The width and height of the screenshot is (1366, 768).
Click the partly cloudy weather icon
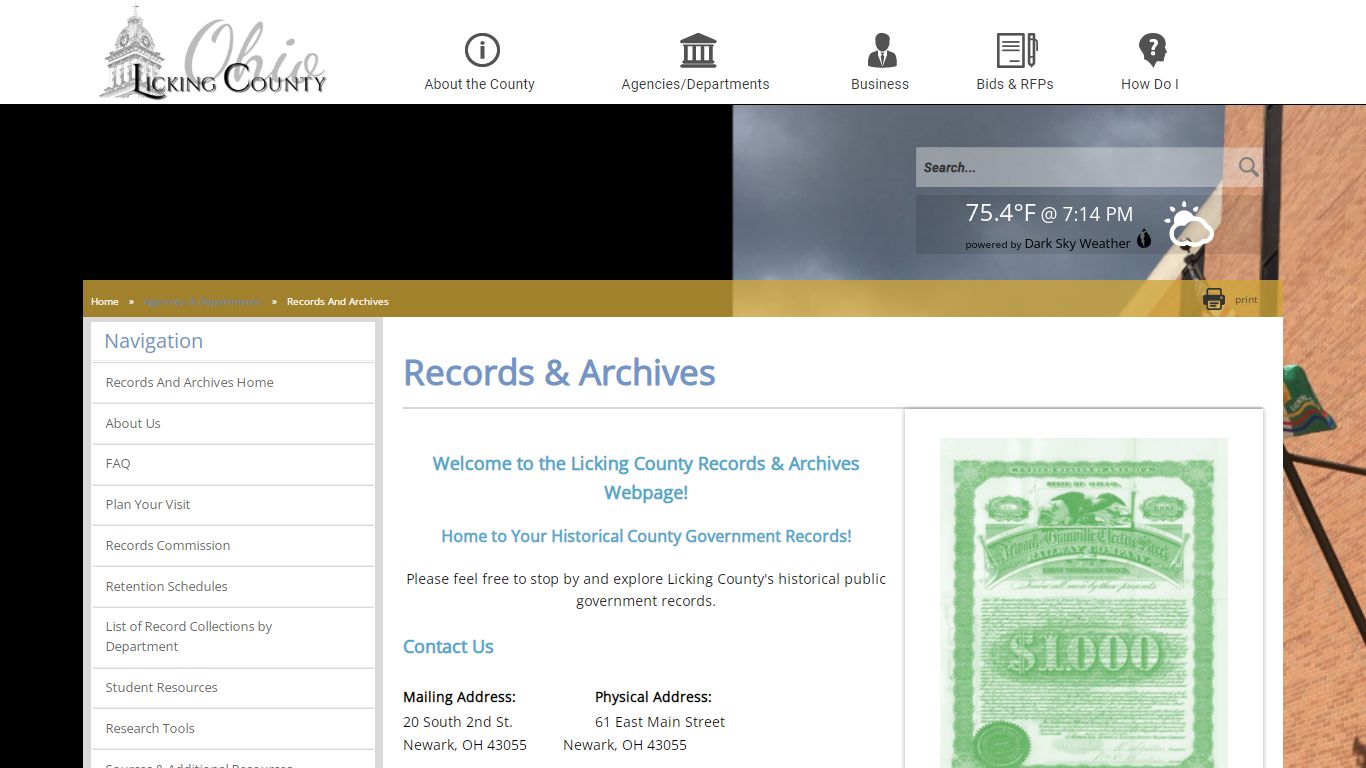(x=1188, y=226)
